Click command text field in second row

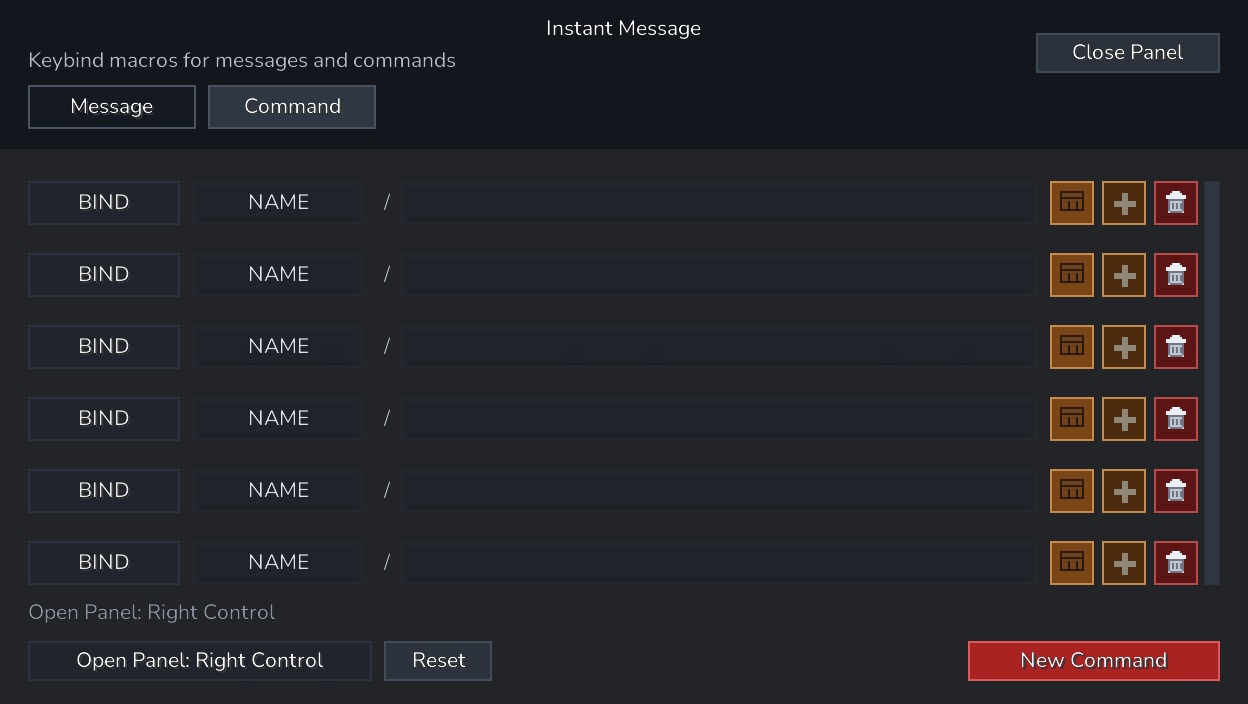718,275
